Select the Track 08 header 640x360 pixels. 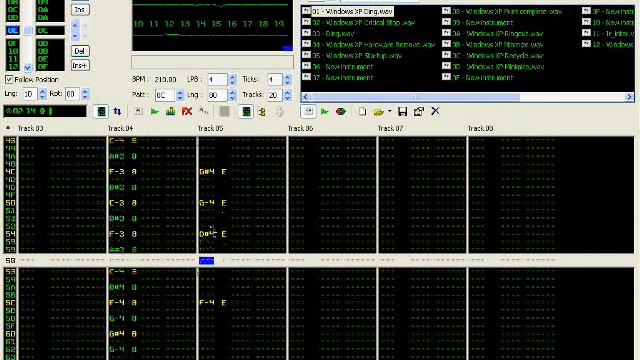pos(480,128)
